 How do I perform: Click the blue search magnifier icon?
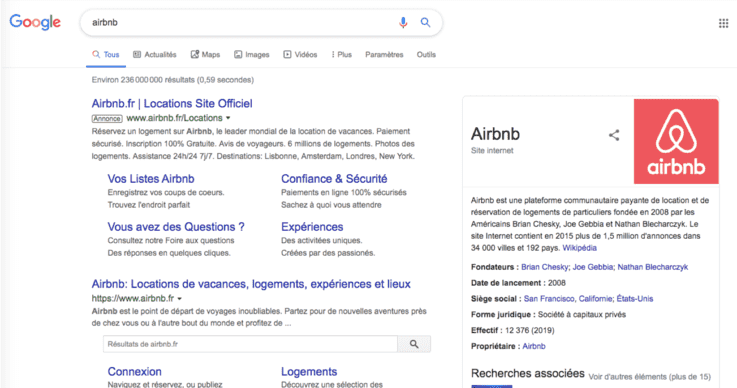(425, 22)
